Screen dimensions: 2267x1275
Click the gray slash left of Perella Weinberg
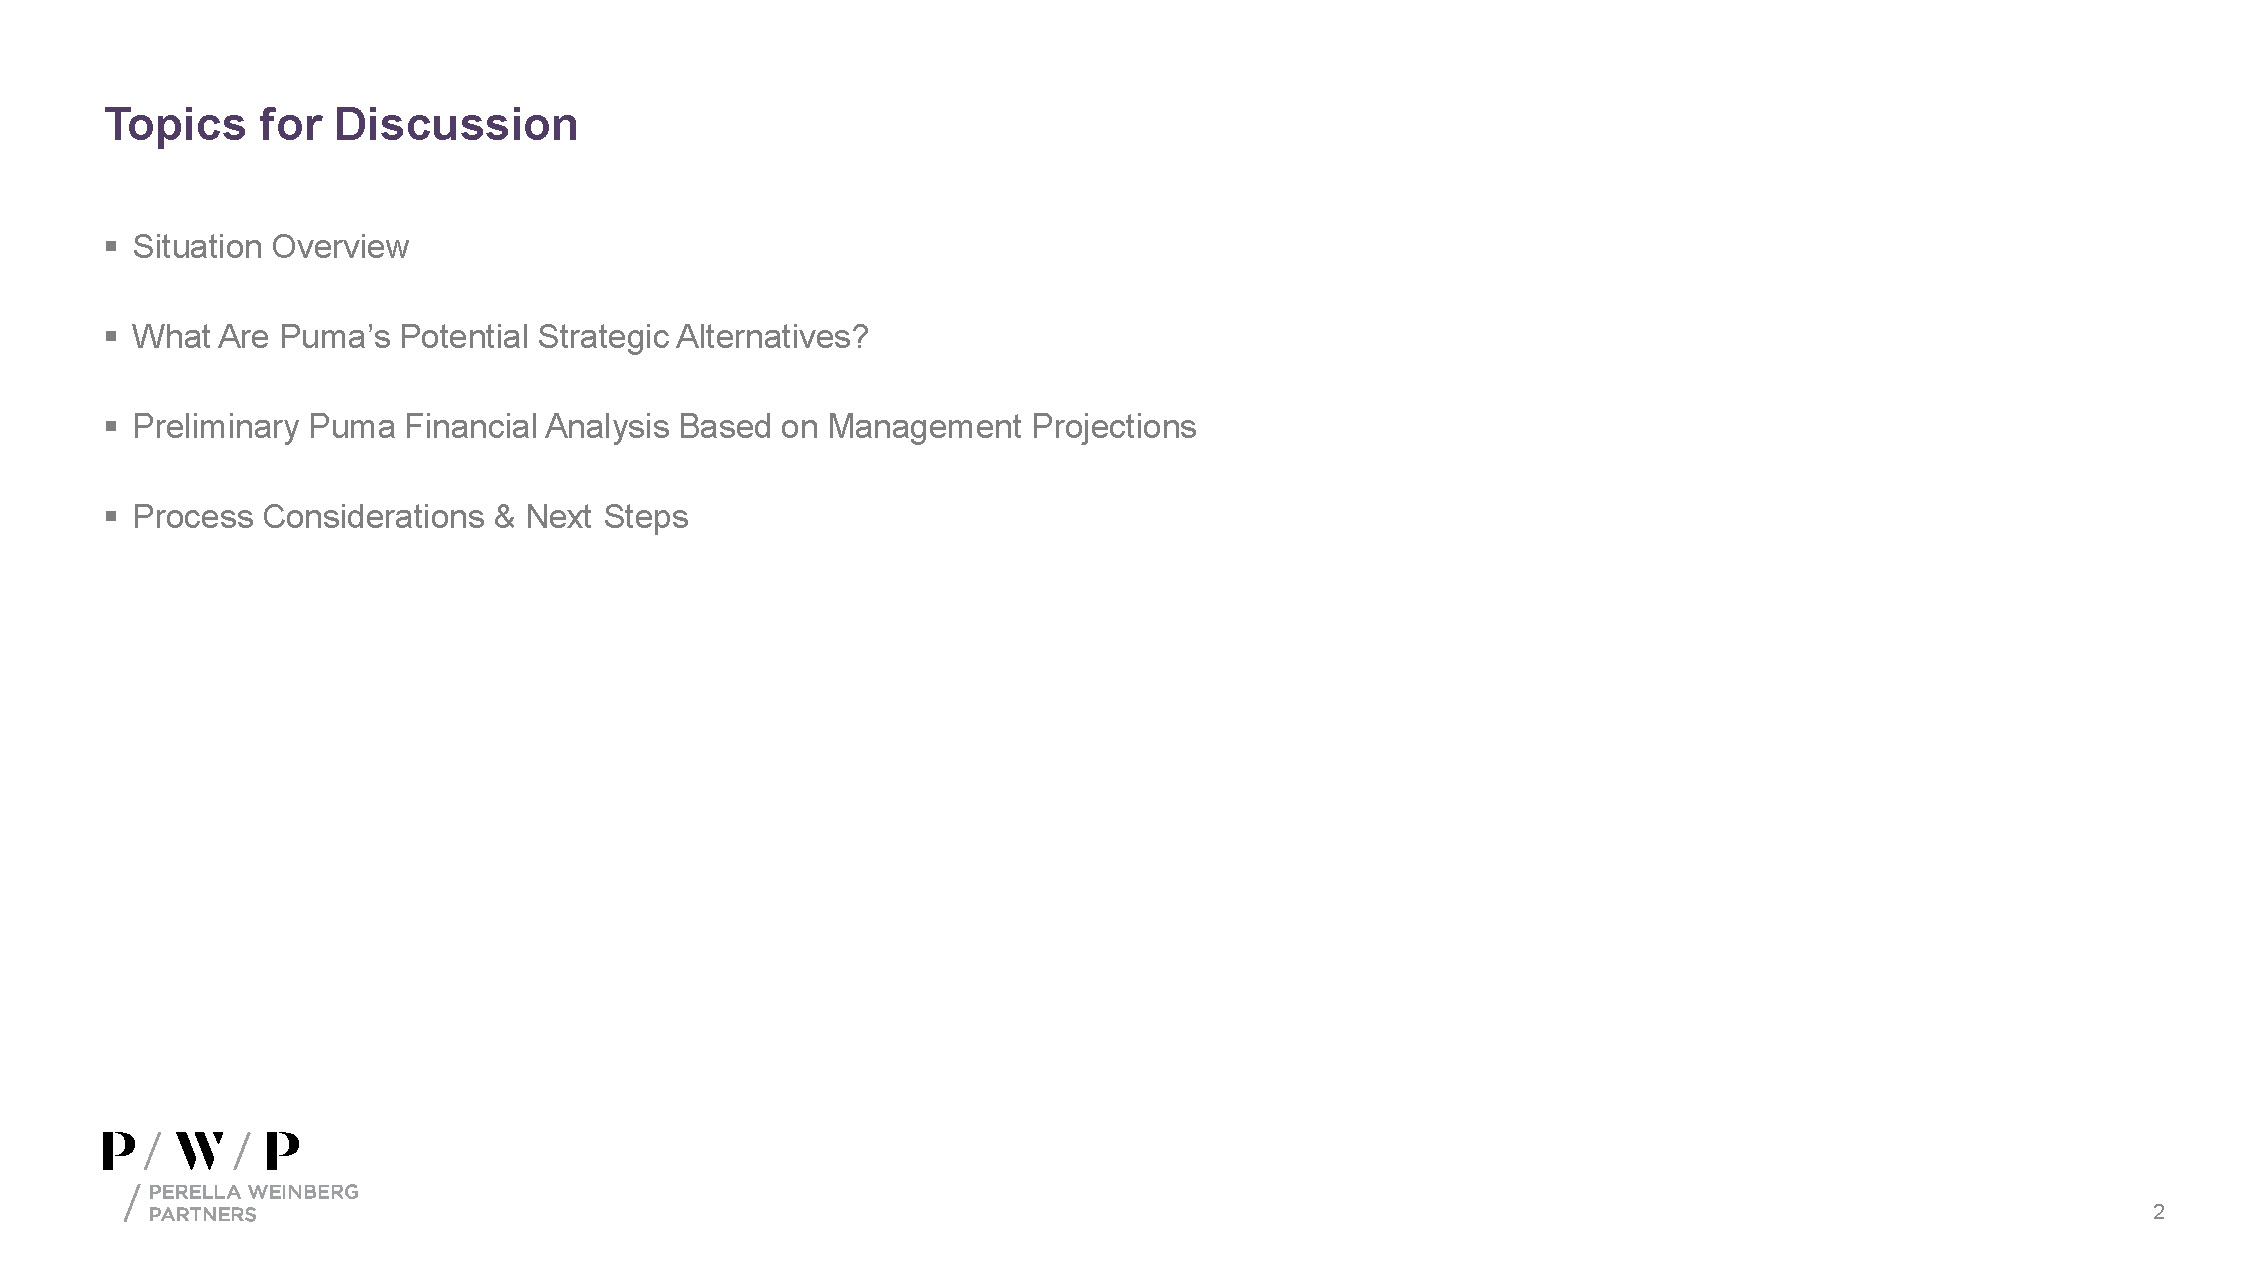click(131, 1203)
